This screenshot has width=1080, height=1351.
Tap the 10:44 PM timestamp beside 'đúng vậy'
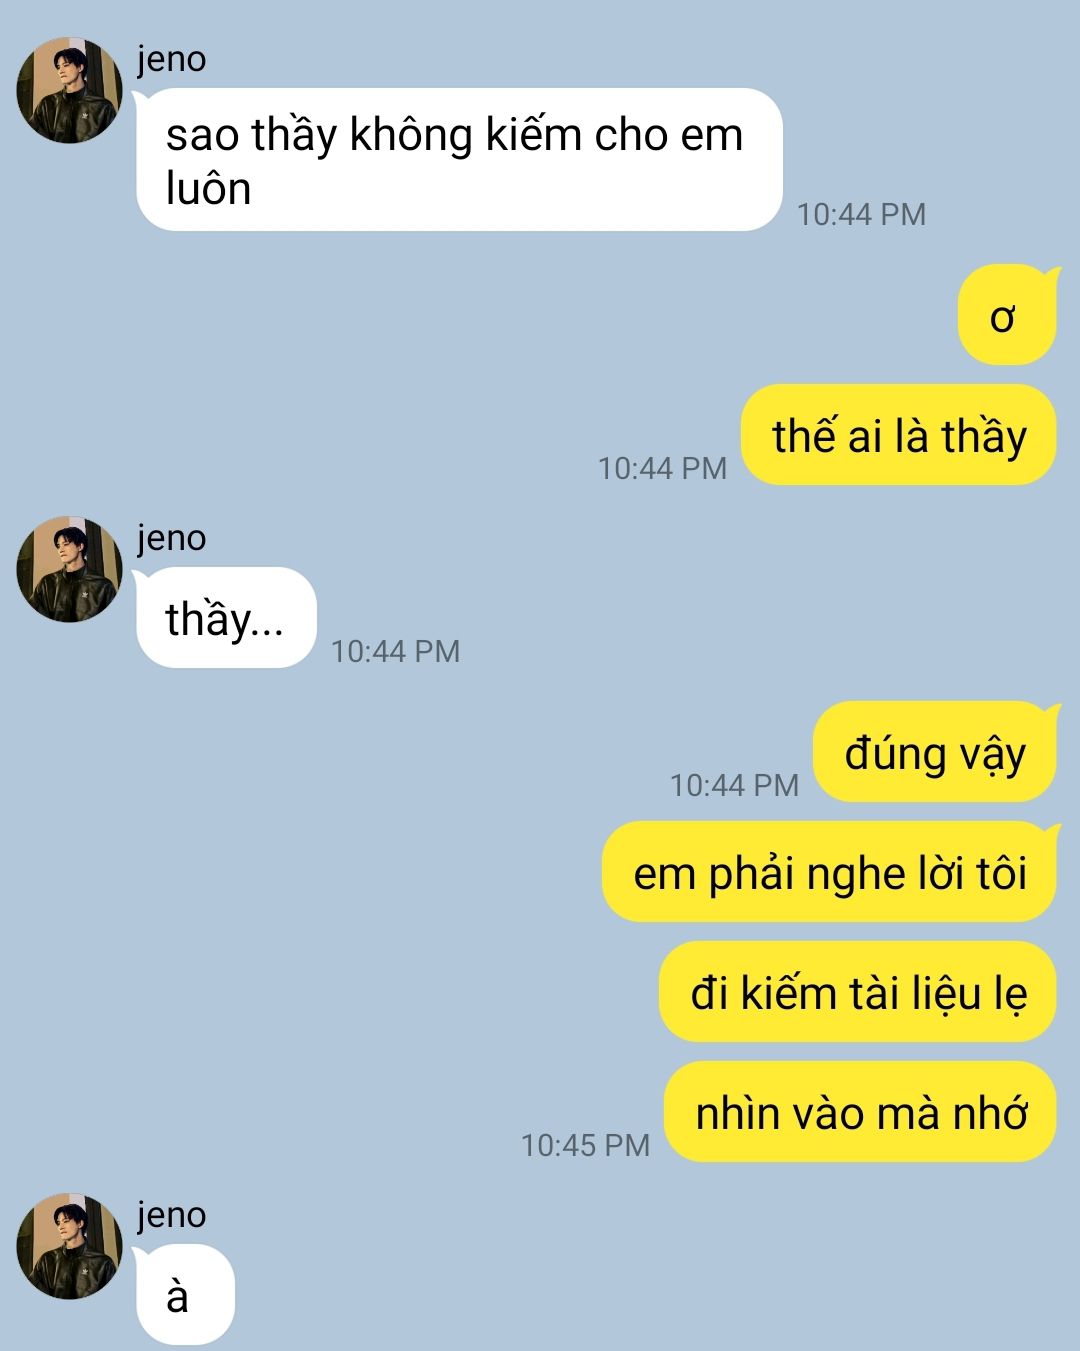point(734,785)
